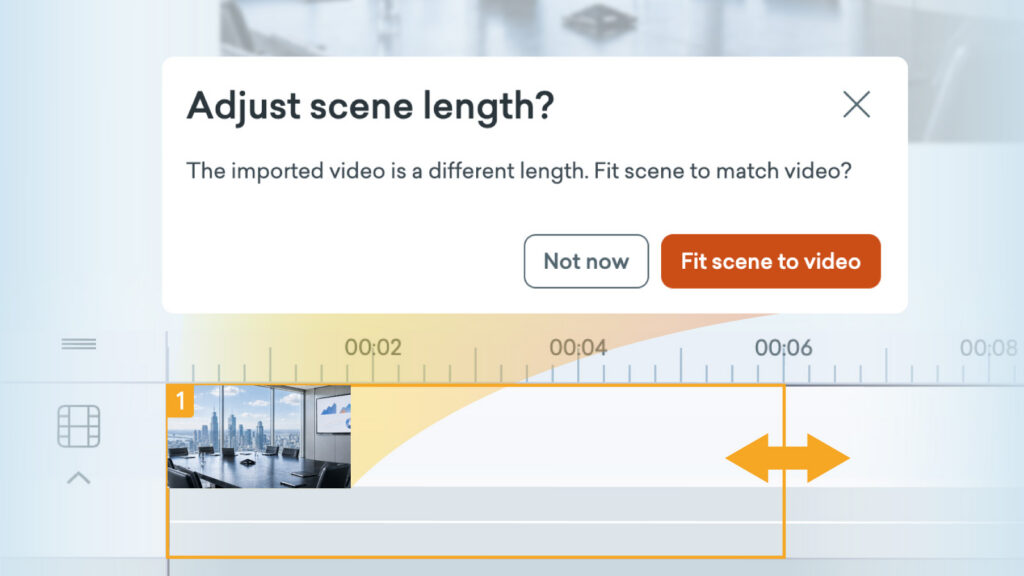Click the filmstrip scenes track icon
1024x576 pixels.
click(x=79, y=426)
